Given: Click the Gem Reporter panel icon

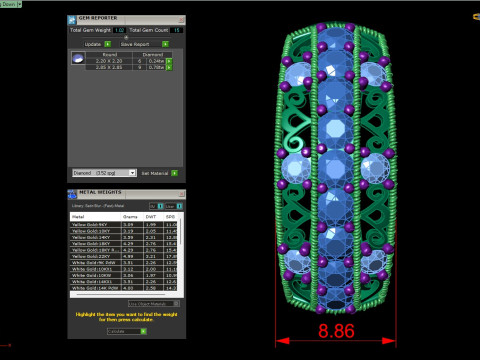Looking at the screenshot, I should [72, 20].
